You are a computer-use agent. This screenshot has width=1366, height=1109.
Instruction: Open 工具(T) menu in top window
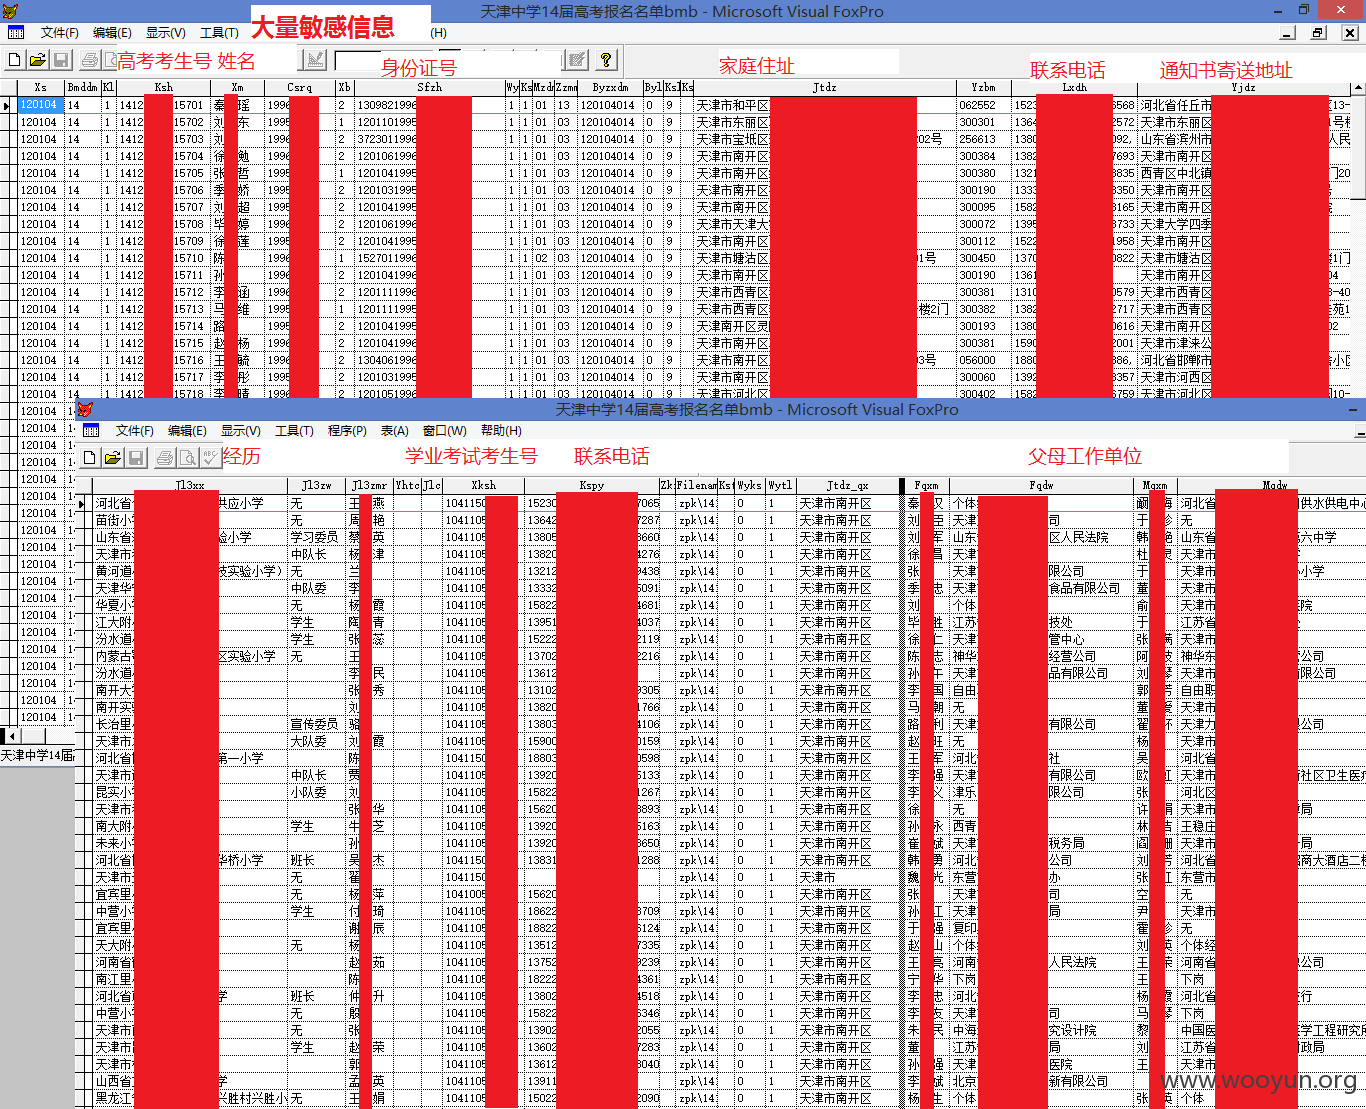click(x=219, y=33)
